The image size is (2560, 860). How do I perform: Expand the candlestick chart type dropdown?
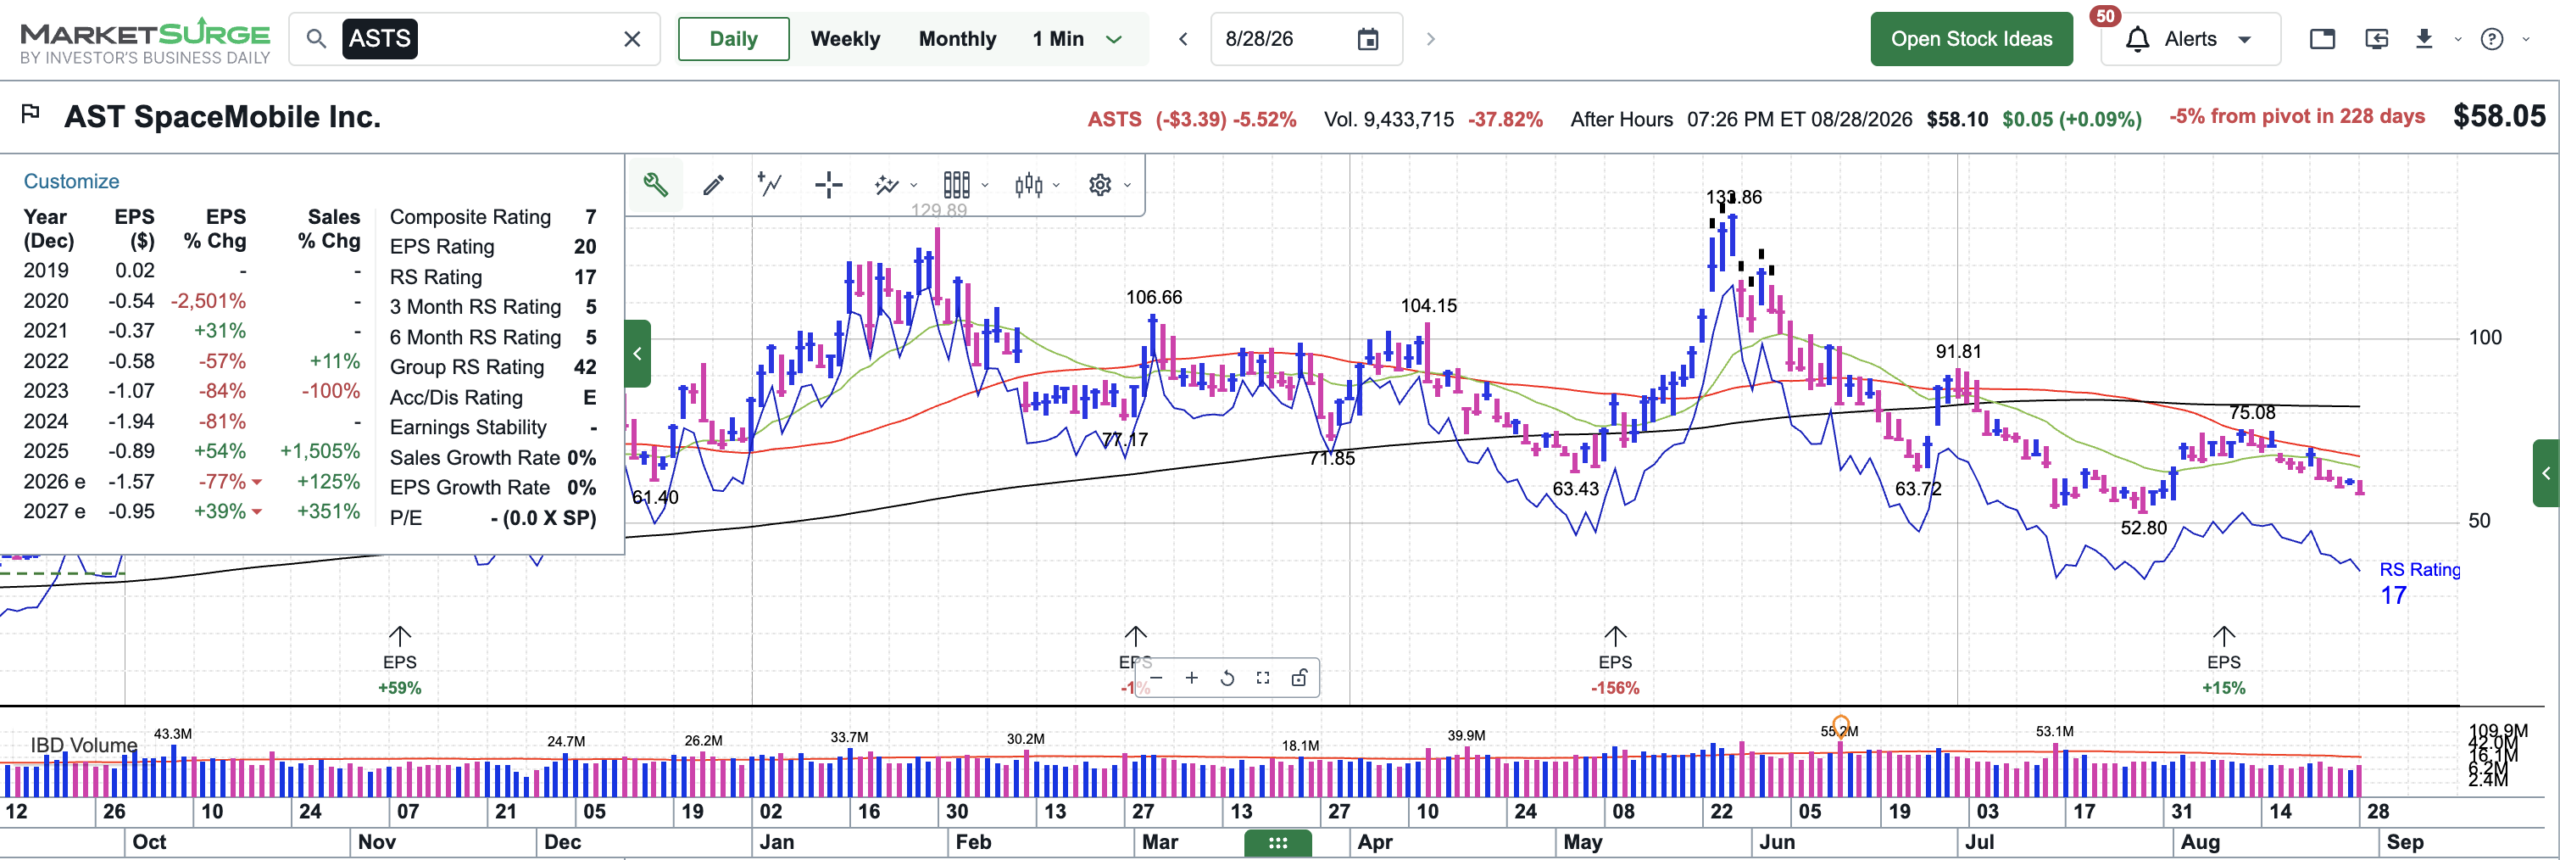[x=1035, y=185]
